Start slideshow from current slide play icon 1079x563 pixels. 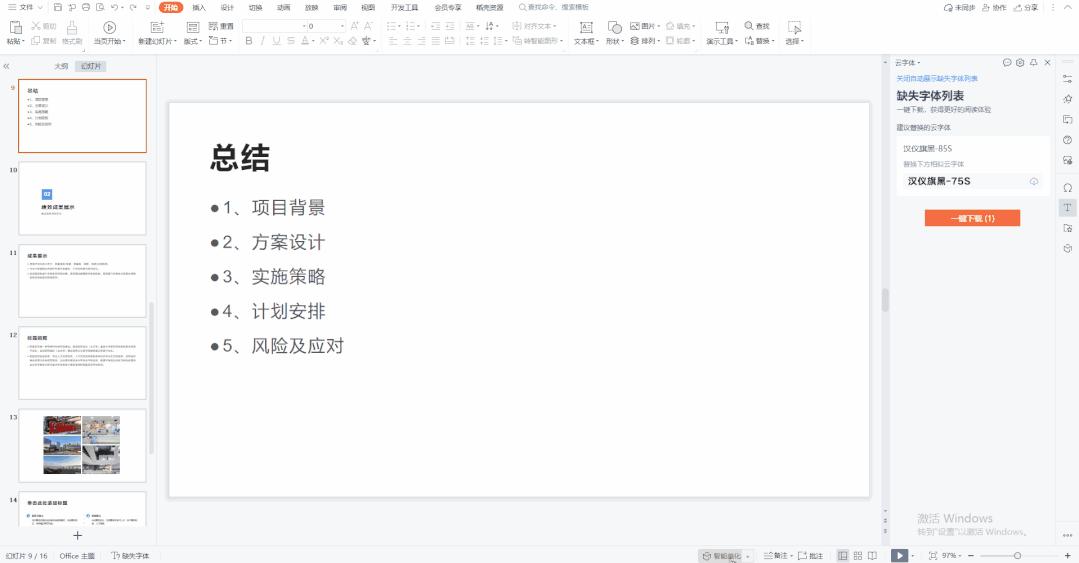(109, 28)
